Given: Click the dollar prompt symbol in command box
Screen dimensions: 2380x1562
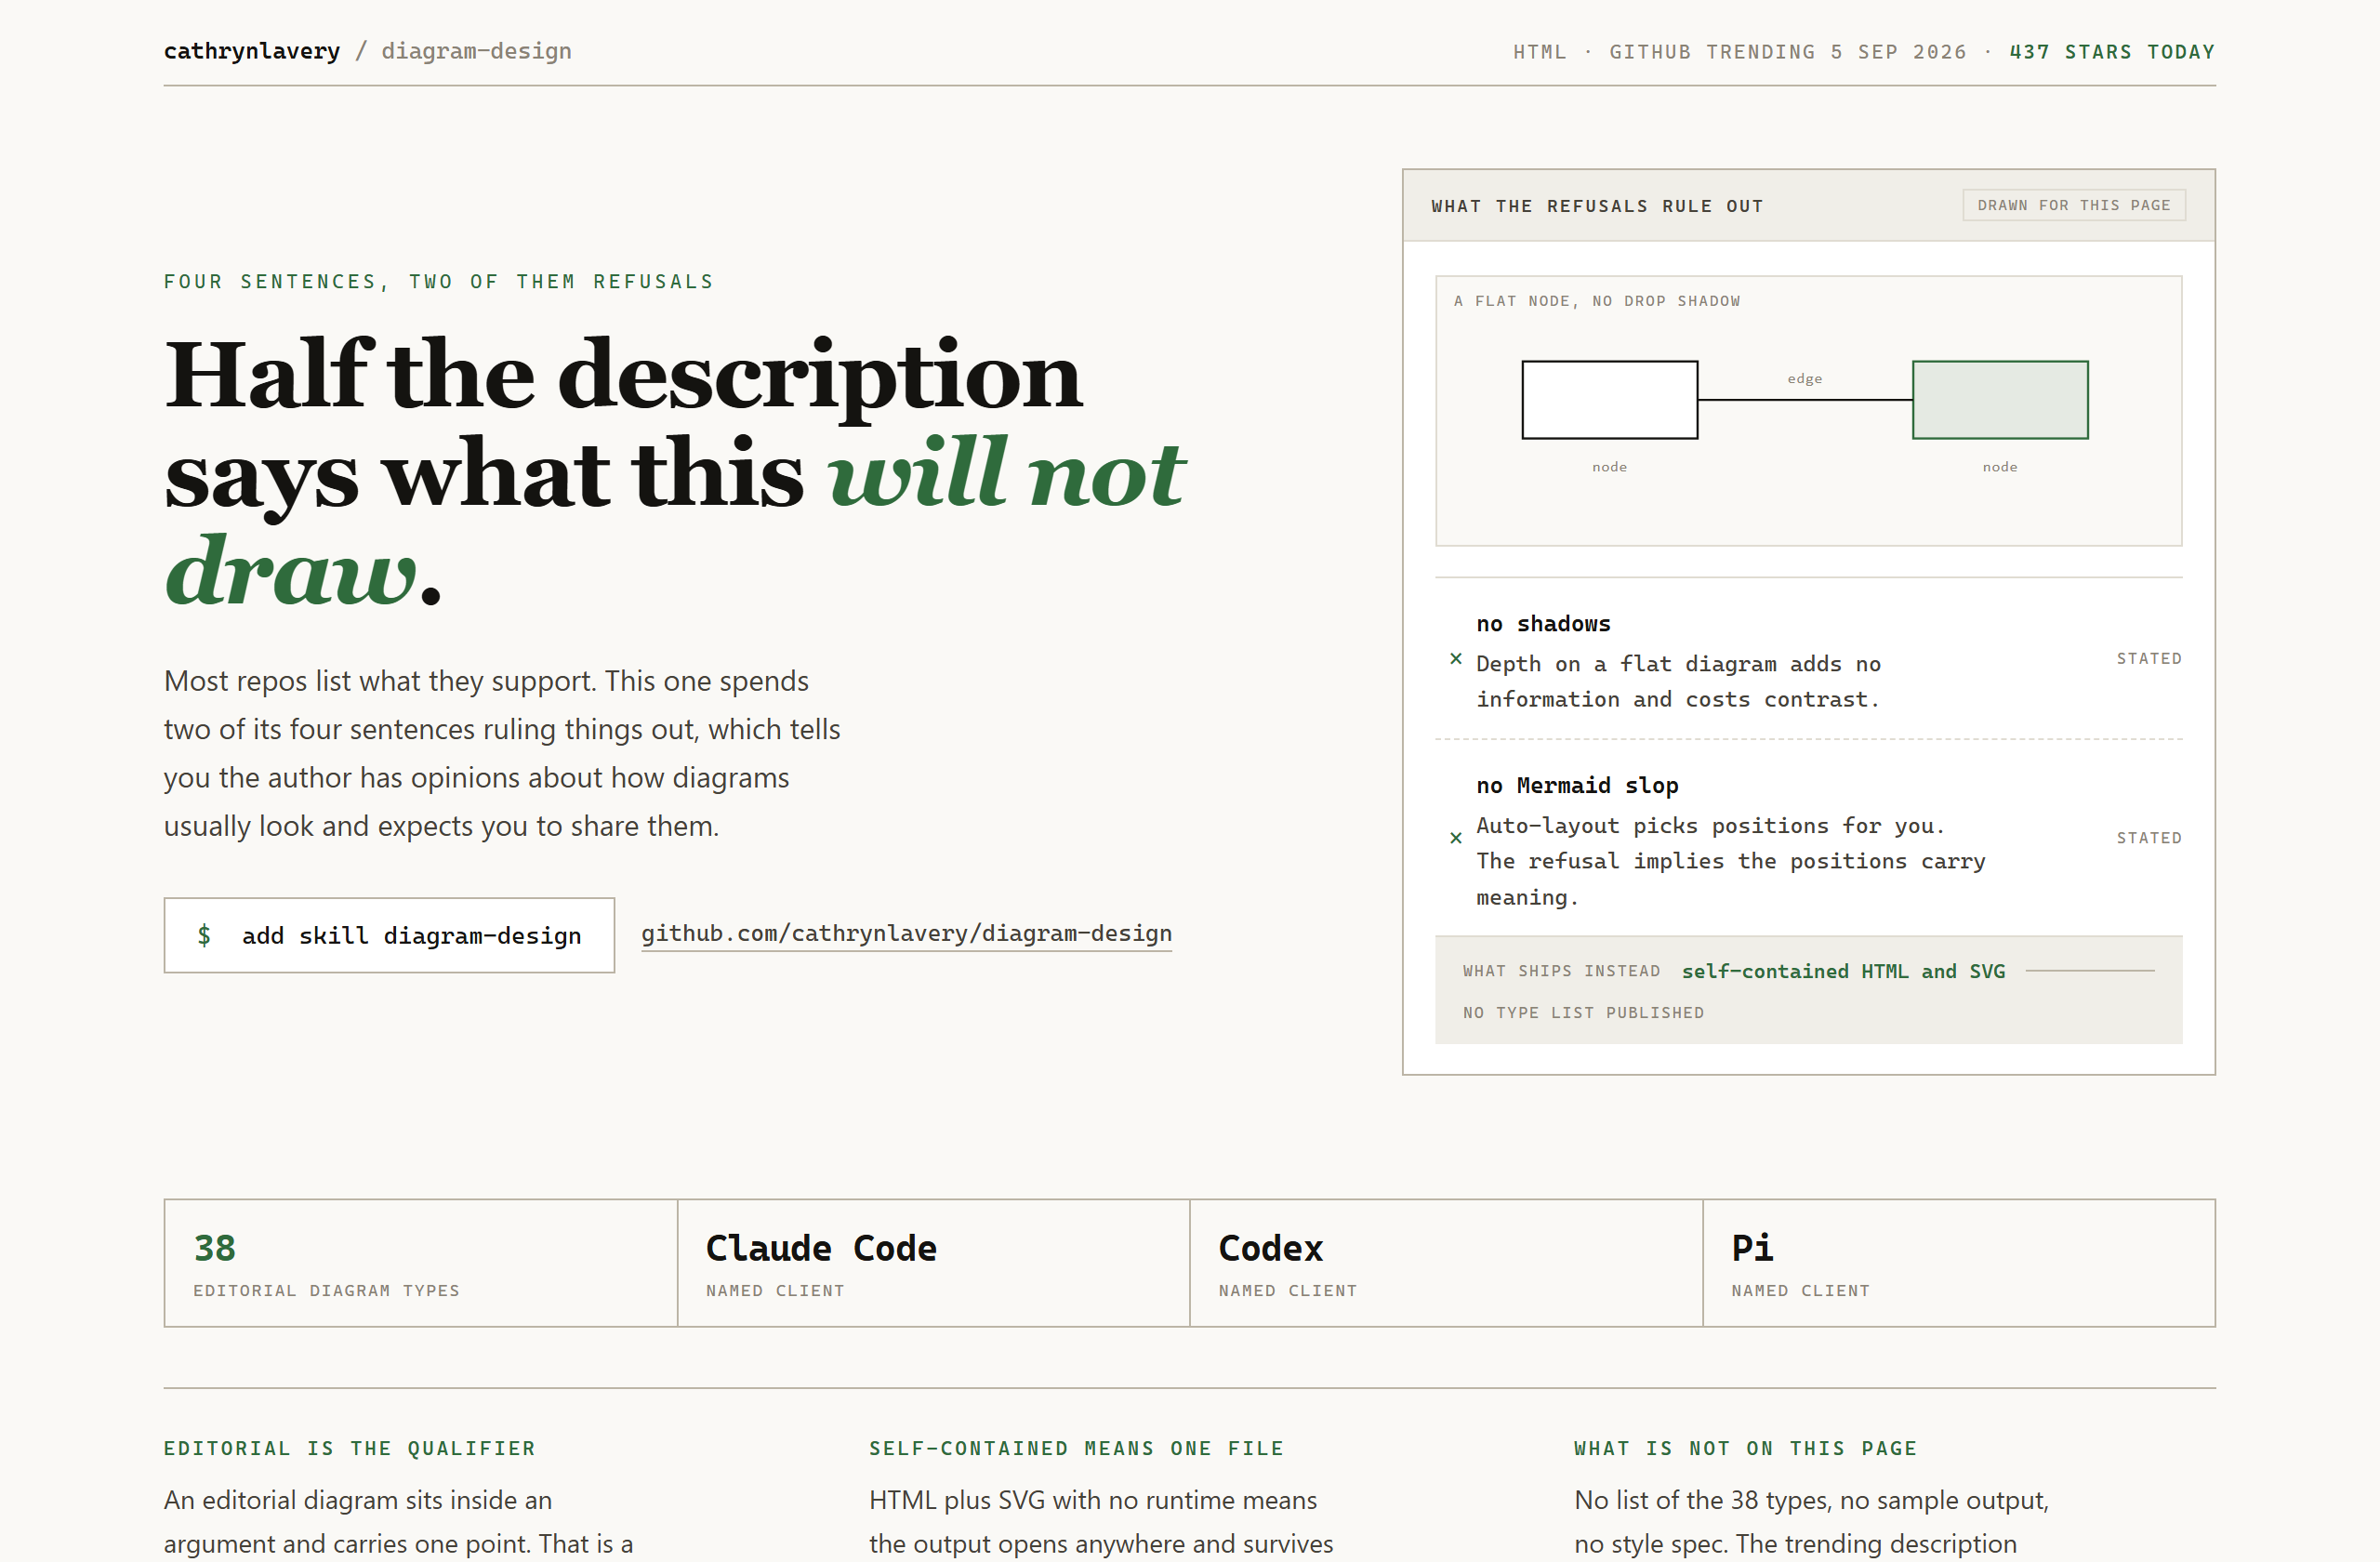Looking at the screenshot, I should pos(204,935).
